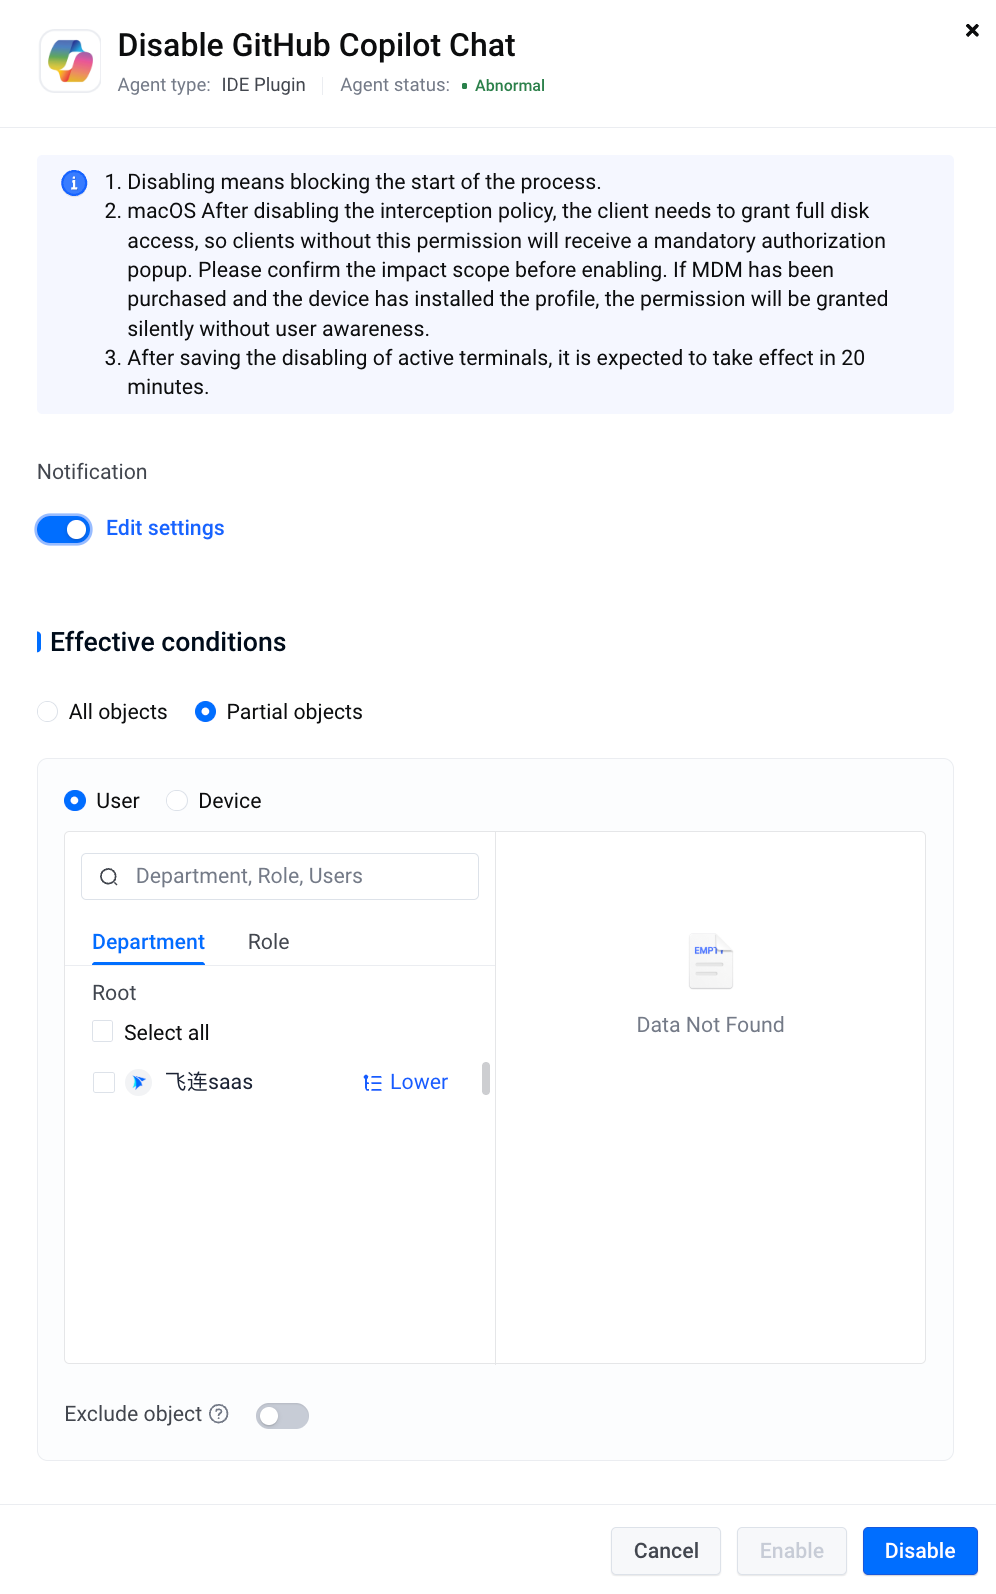Image resolution: width=996 pixels, height=1594 pixels.
Task: Check the Select all checkbox
Action: [x=102, y=1031]
